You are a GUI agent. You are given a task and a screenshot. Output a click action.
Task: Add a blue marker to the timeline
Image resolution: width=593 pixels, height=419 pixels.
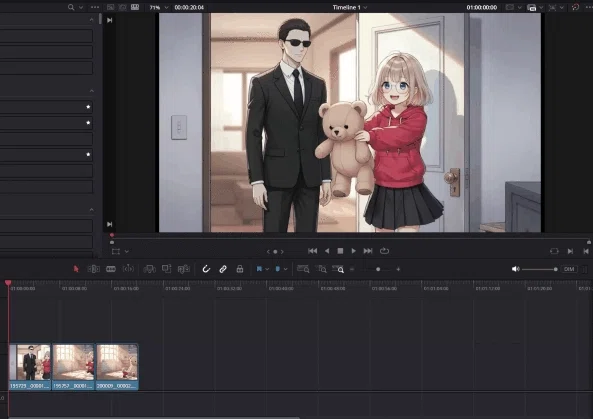(278, 269)
